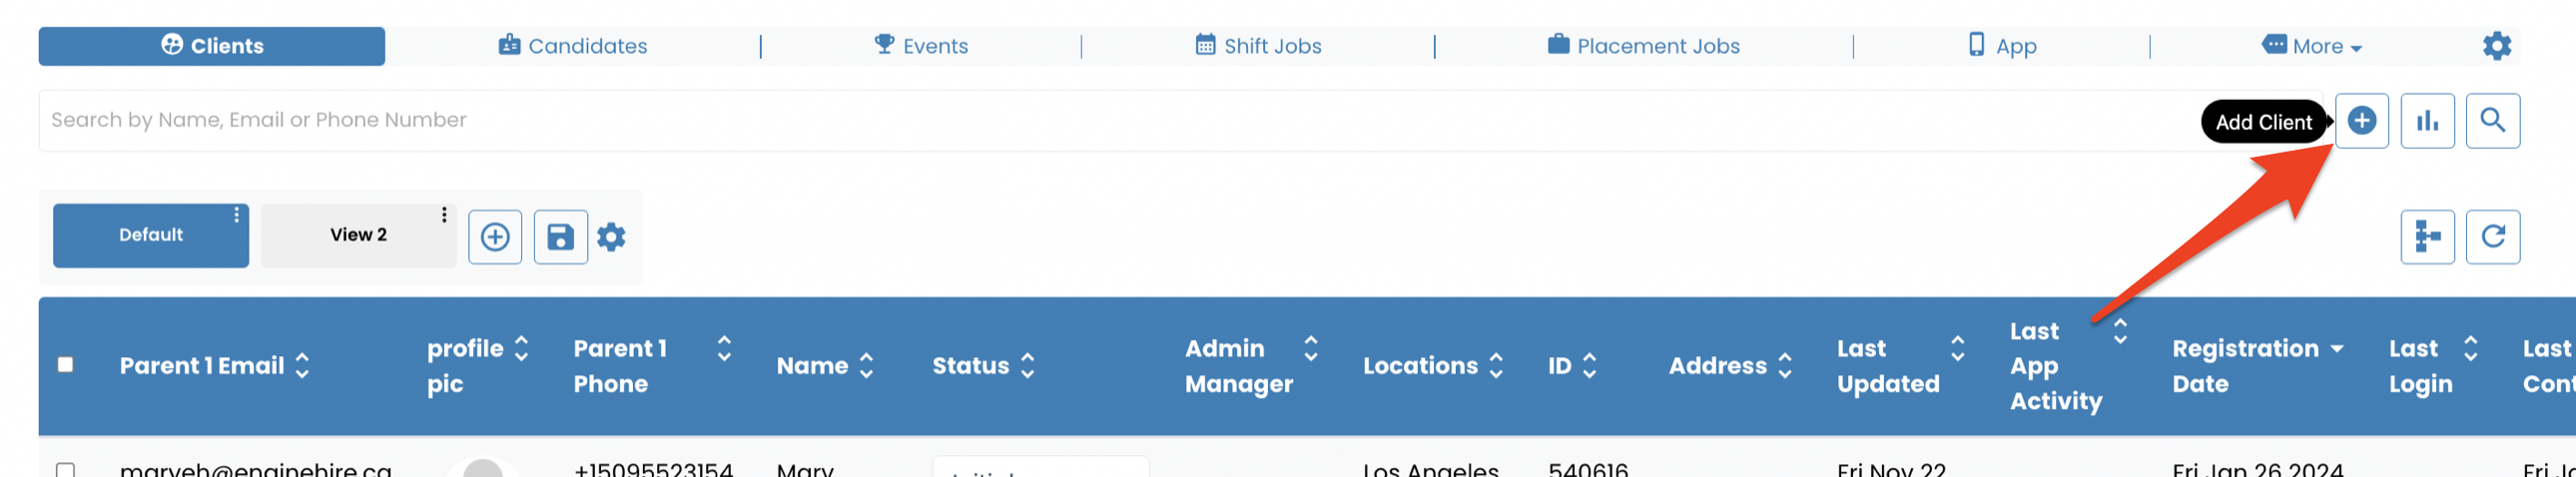Open View 2's three-dot options
The width and height of the screenshot is (2576, 477).
click(x=444, y=215)
